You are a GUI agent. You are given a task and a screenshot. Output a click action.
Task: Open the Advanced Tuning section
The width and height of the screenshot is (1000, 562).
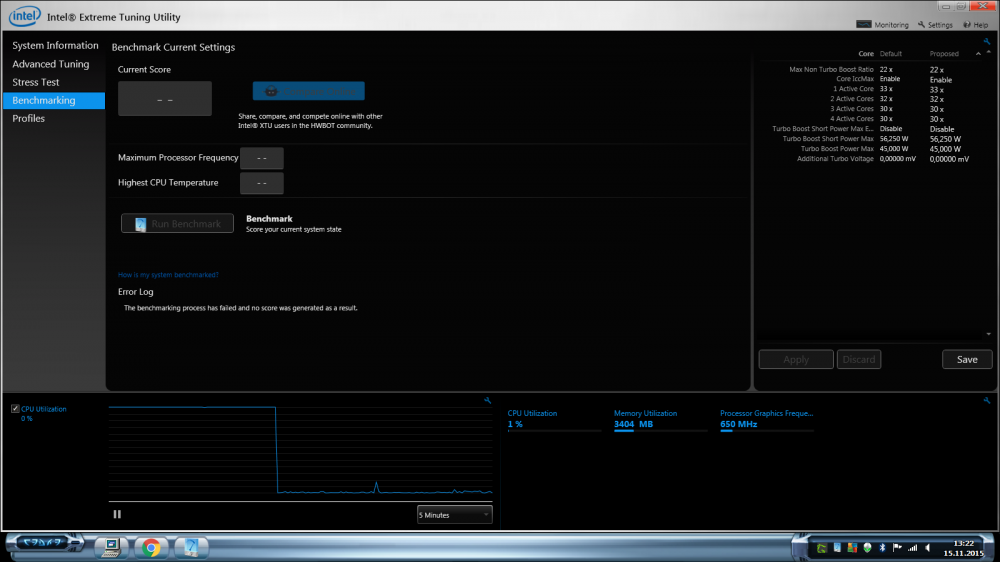[51, 64]
